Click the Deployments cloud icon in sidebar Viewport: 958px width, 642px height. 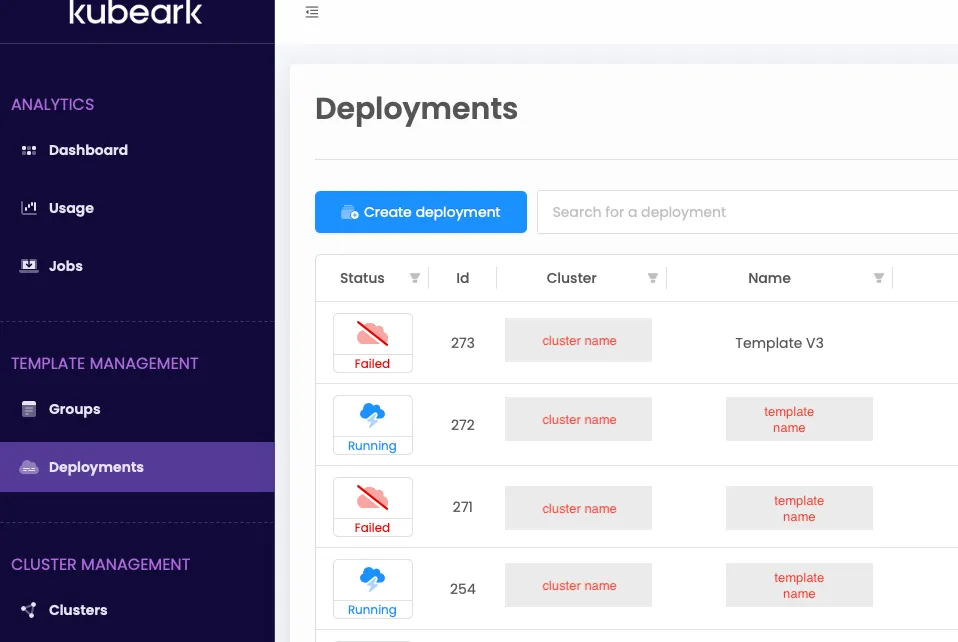(x=29, y=467)
